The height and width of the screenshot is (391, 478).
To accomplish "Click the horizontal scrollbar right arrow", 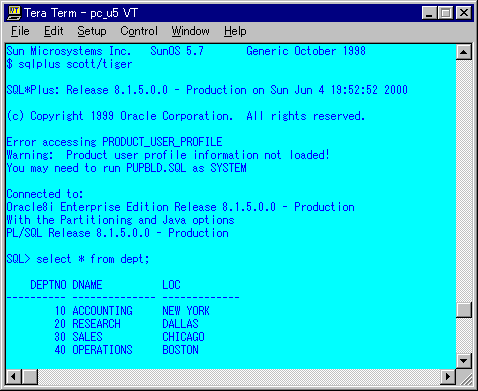I will (448, 377).
